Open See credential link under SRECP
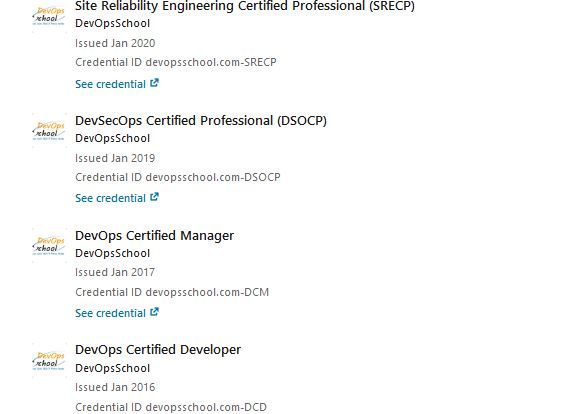 click(x=117, y=84)
